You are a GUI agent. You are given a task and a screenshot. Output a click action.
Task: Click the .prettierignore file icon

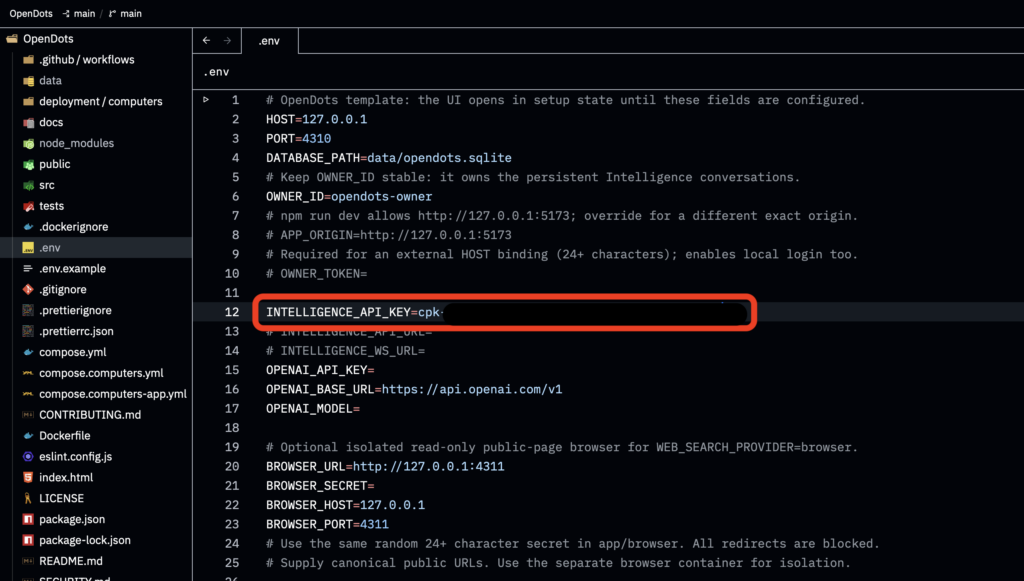(x=28, y=310)
